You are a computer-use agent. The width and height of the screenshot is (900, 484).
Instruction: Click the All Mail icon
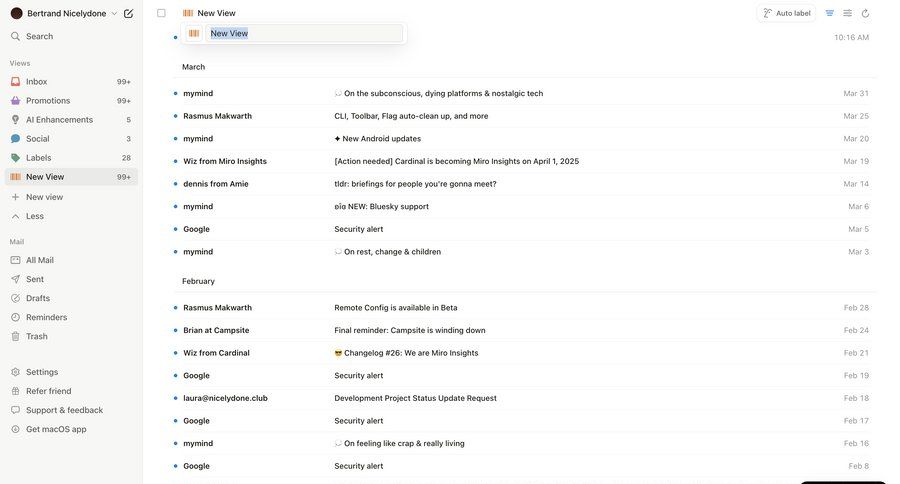15,260
